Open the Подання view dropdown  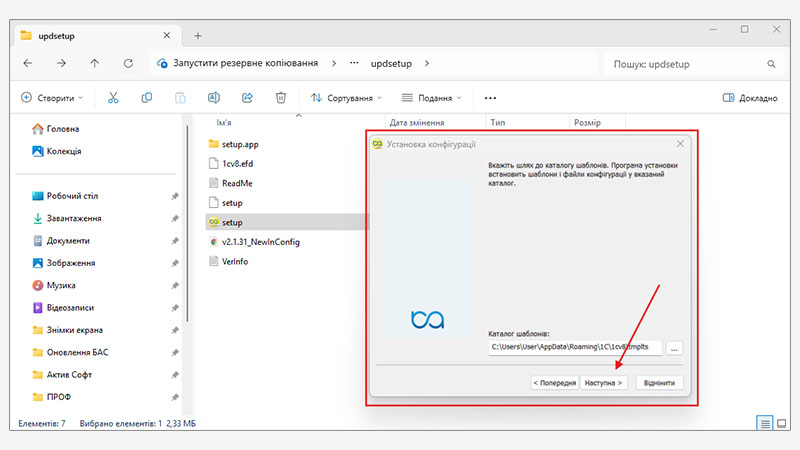pos(432,98)
